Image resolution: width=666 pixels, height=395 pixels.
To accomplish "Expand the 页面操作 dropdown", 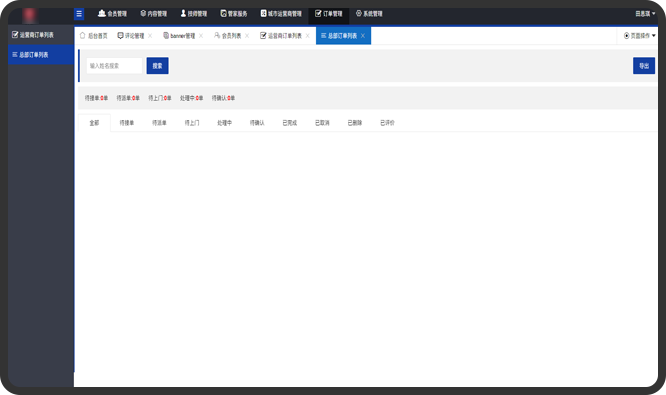I will [639, 36].
